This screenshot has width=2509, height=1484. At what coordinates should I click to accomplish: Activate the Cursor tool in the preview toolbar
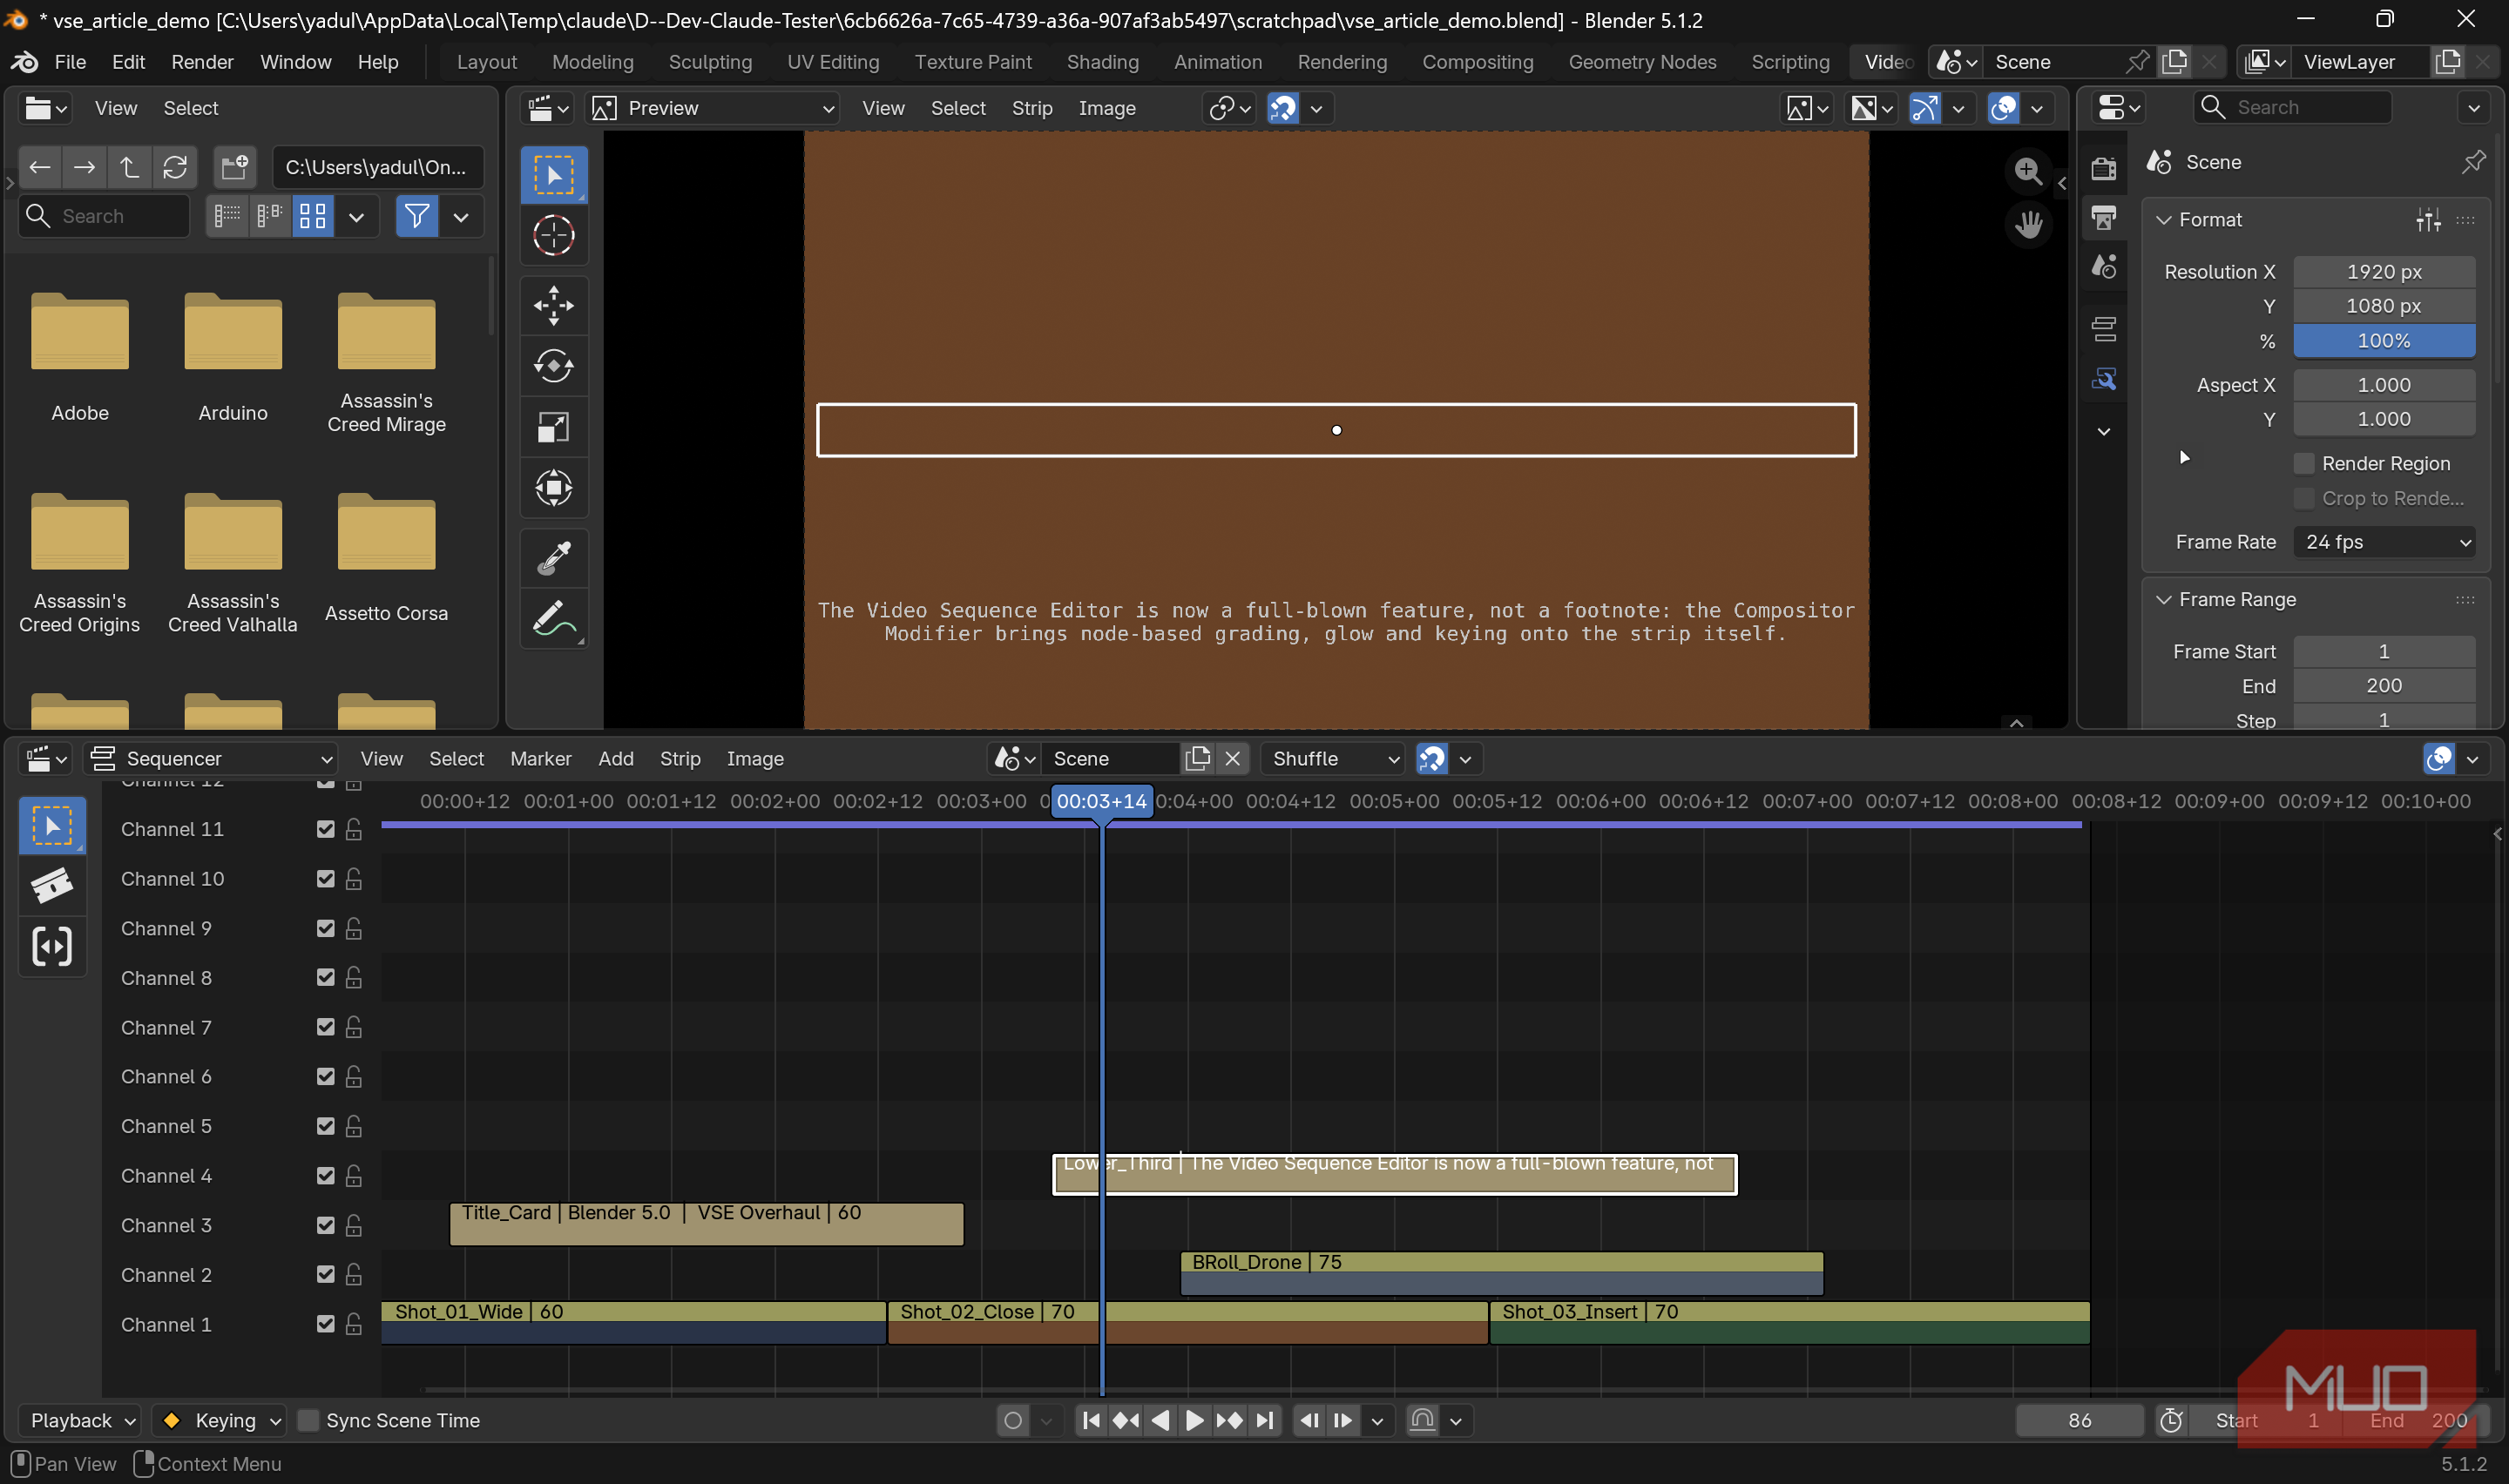click(553, 236)
